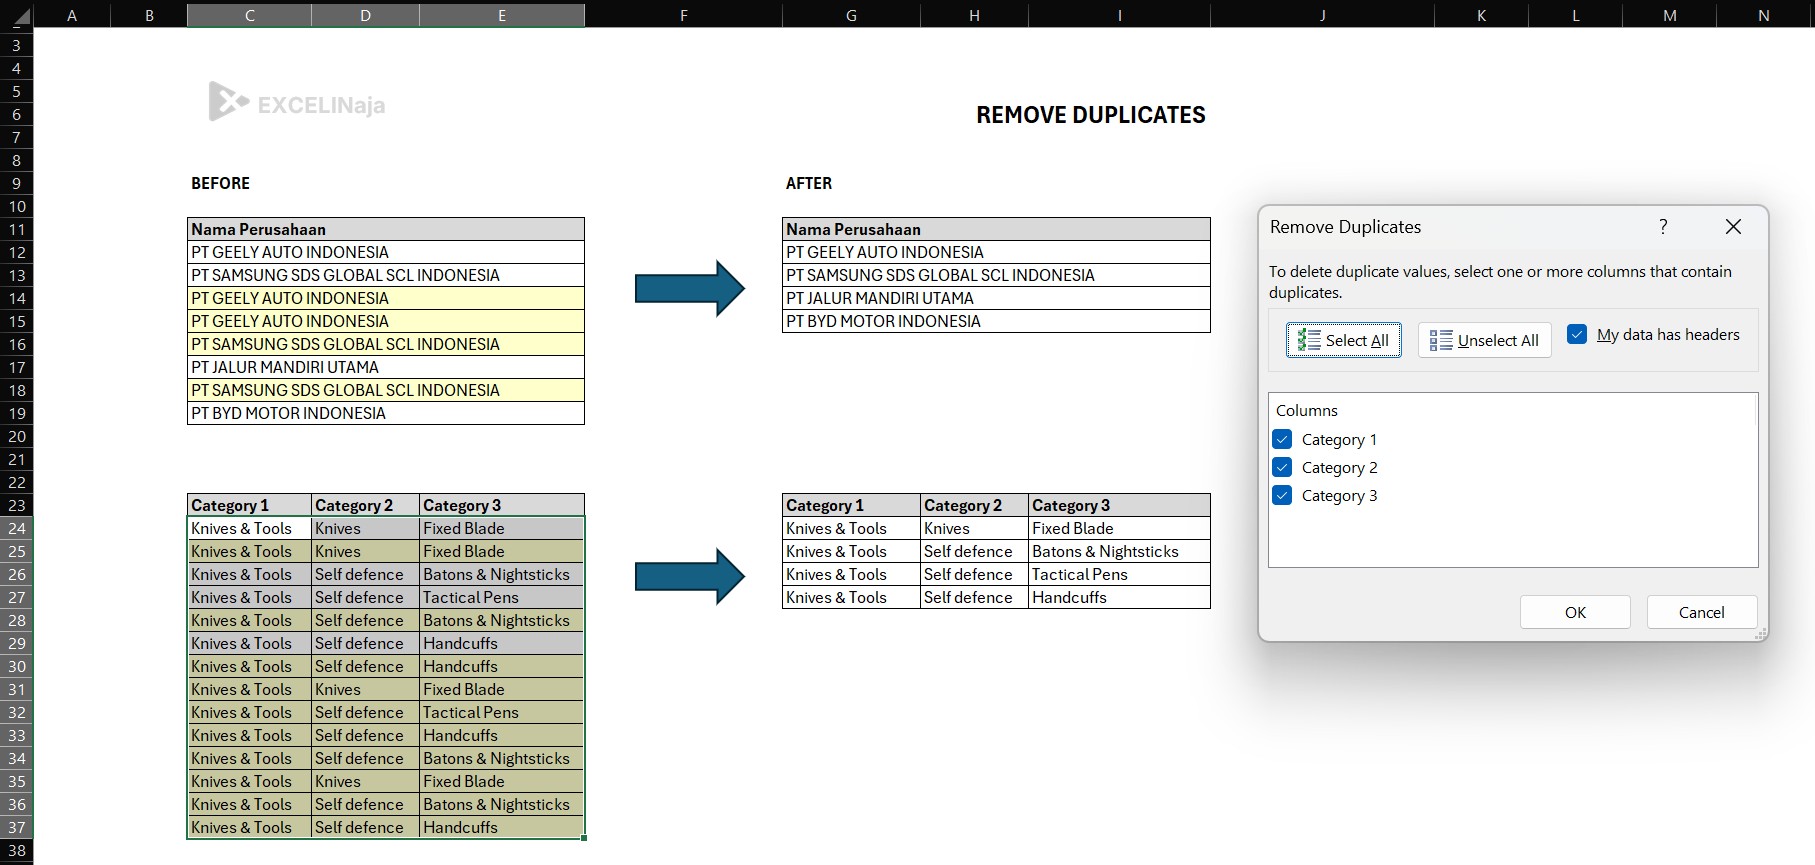Select Category 2 header in AFTER table
This screenshot has height=865, width=1815.
974,505
